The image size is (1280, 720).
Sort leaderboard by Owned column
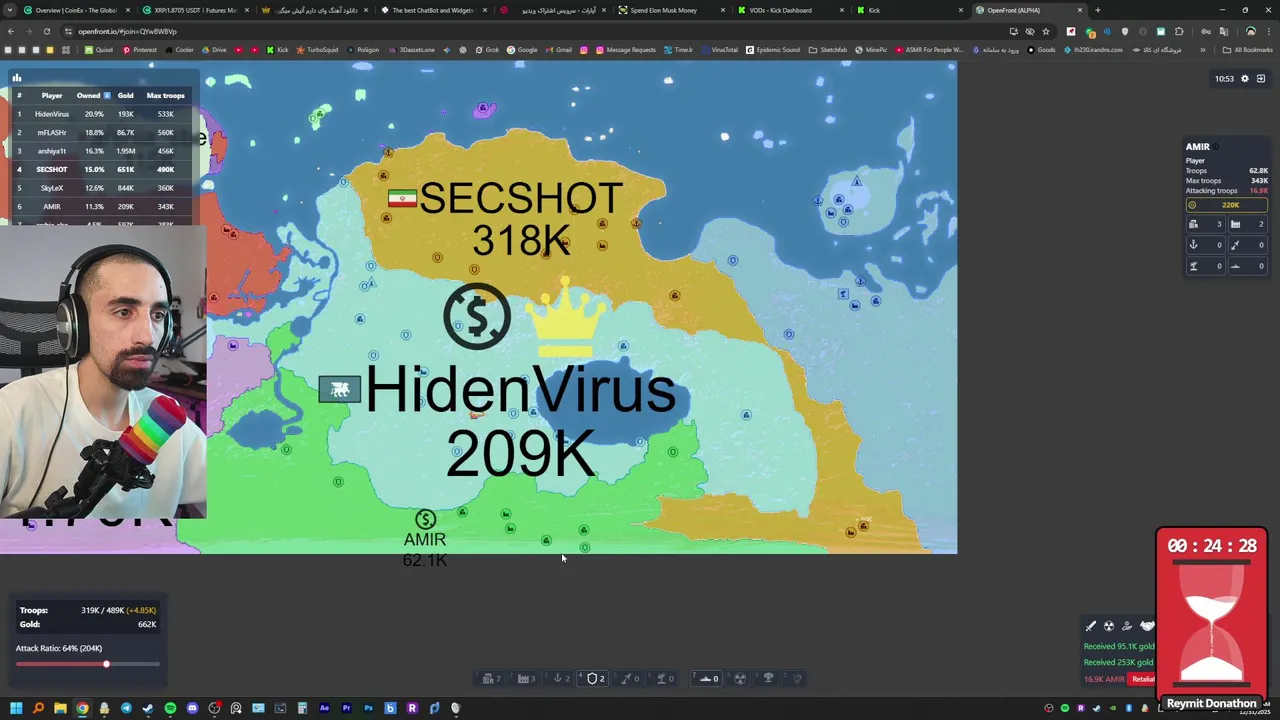click(92, 96)
